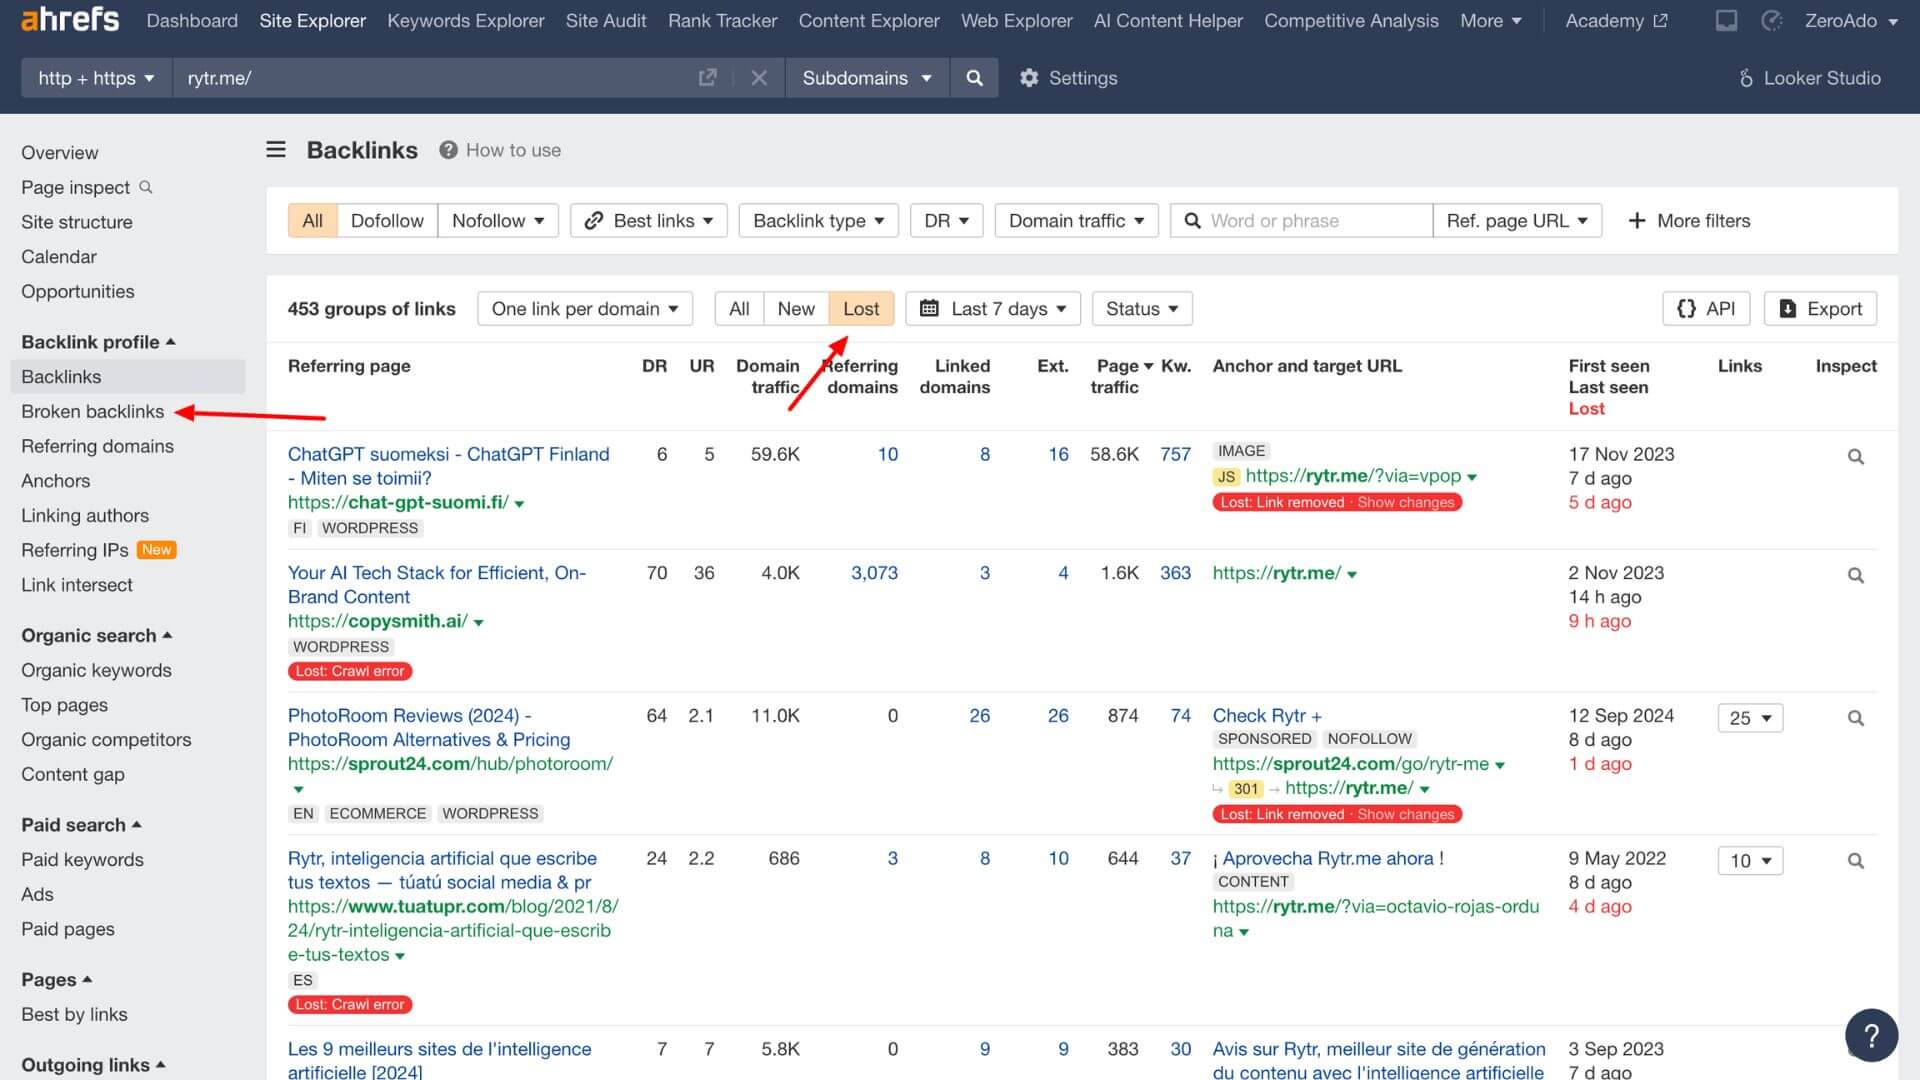
Task: Click Page inspect search icon in sidebar
Action: pos(146,187)
